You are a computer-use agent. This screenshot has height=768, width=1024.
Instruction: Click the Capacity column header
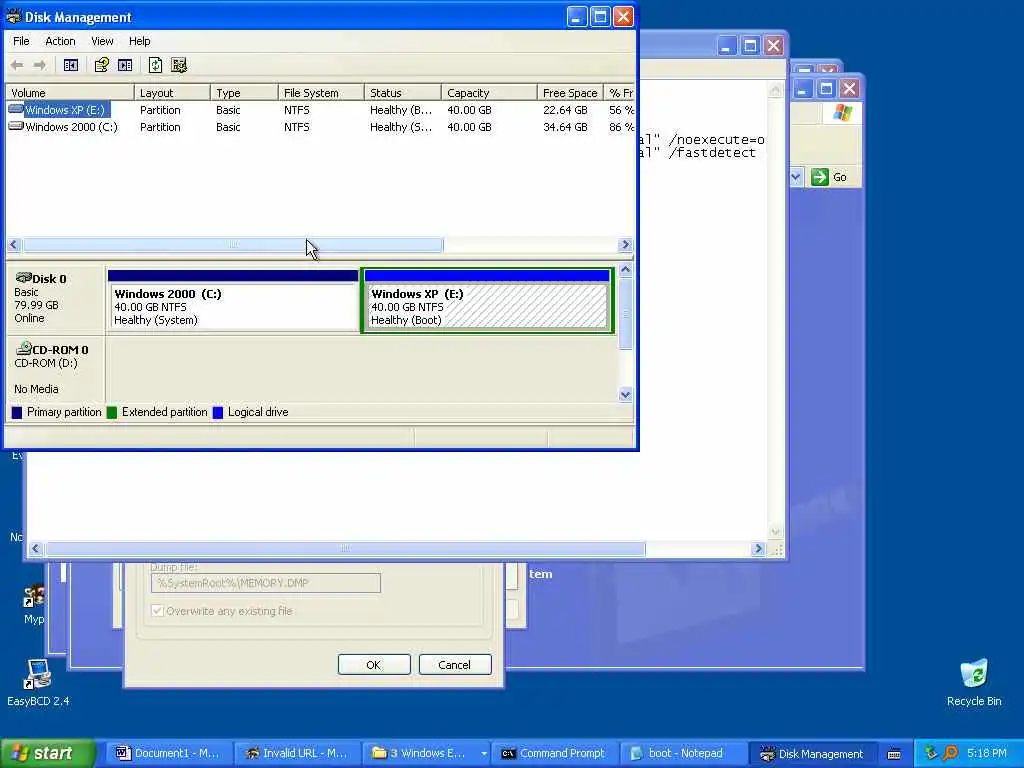coord(489,93)
